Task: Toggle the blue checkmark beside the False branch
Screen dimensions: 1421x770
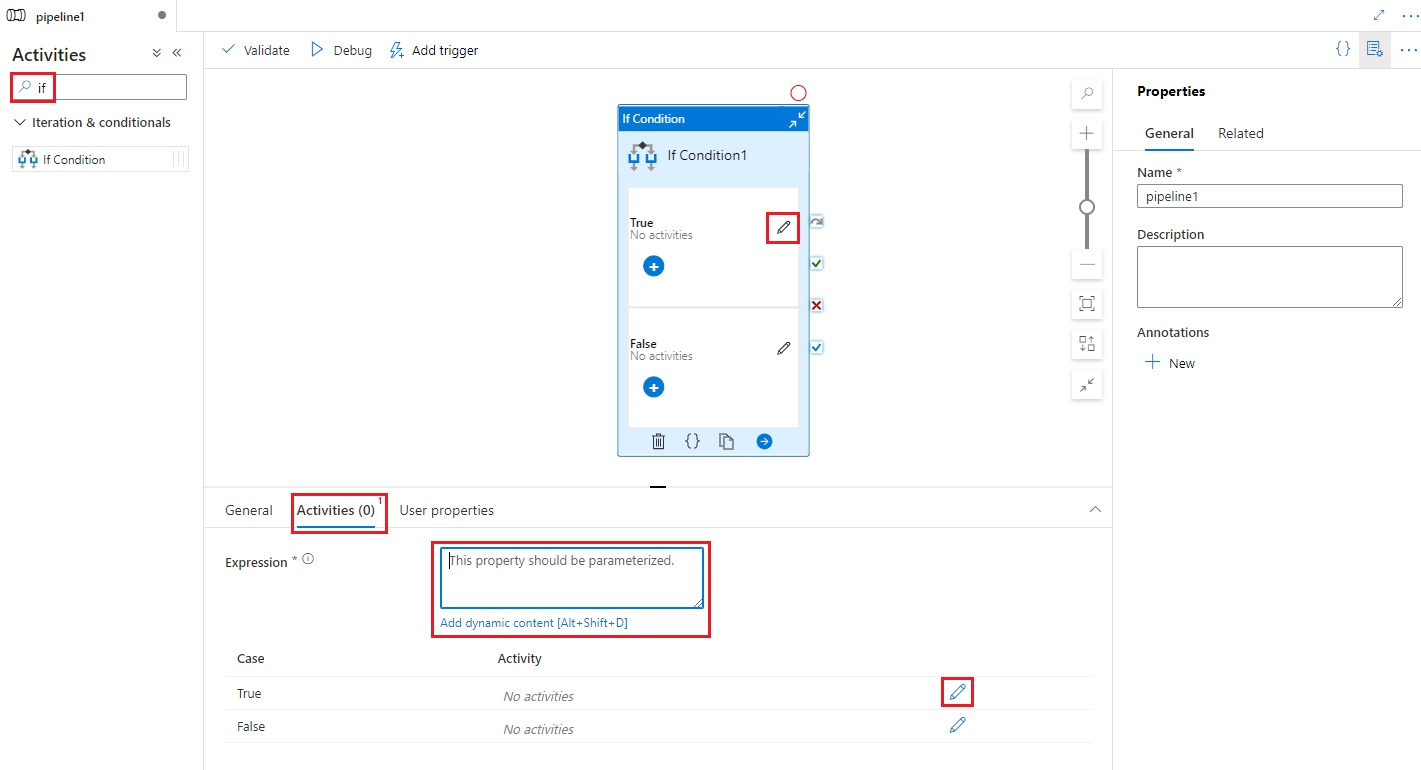Action: 817,347
